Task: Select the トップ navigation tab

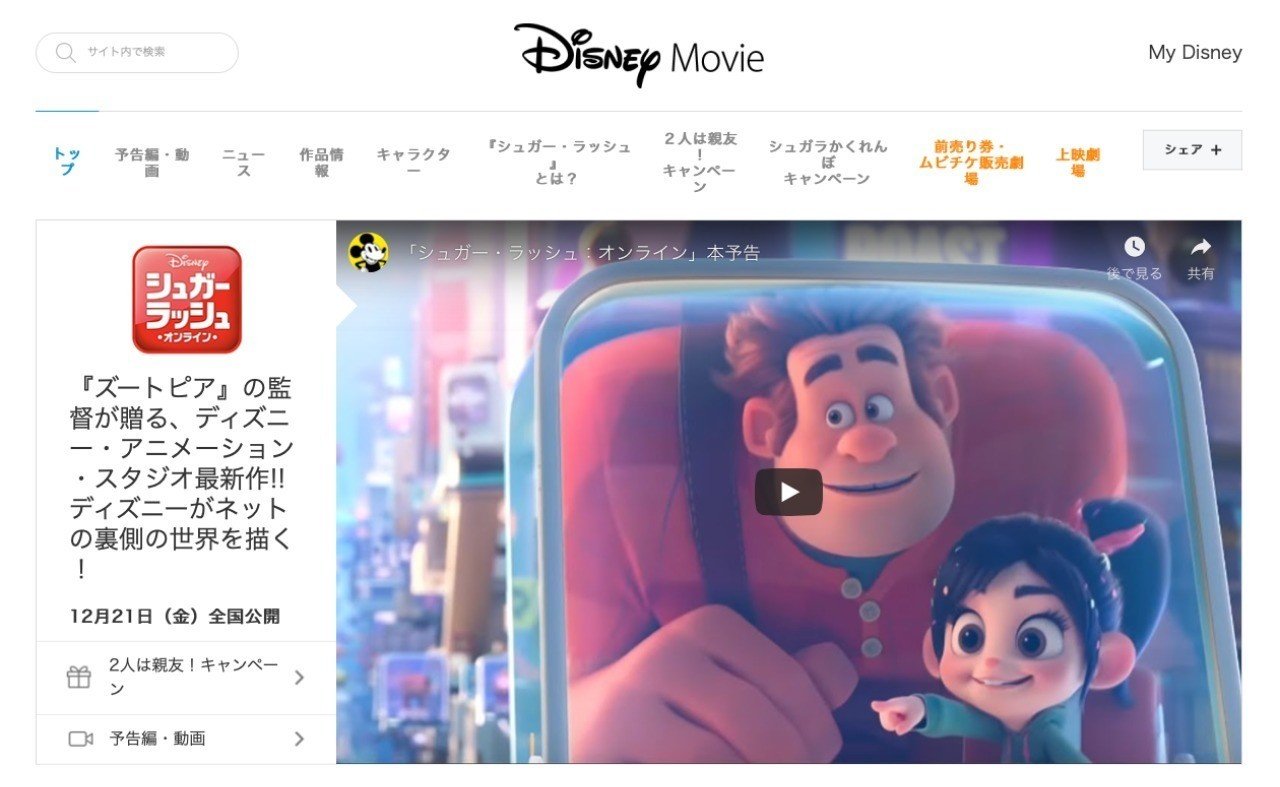Action: [67, 161]
